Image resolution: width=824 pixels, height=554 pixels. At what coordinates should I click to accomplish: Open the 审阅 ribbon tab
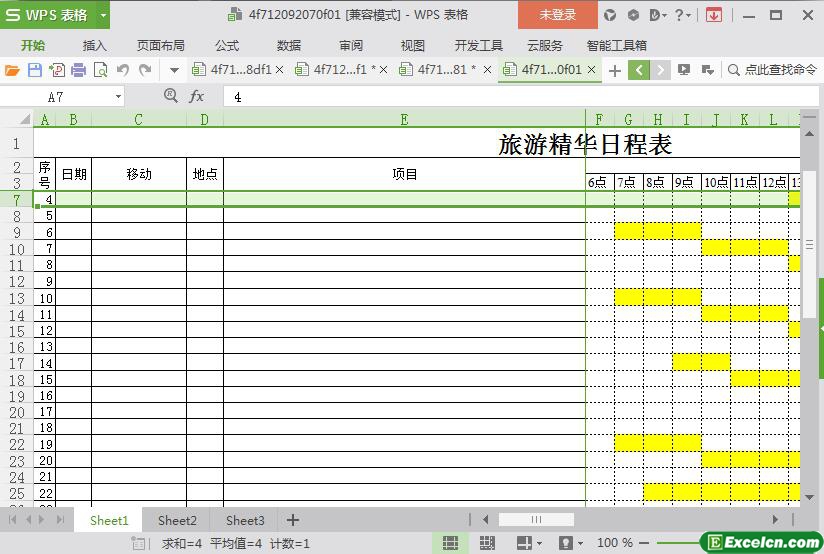351,46
